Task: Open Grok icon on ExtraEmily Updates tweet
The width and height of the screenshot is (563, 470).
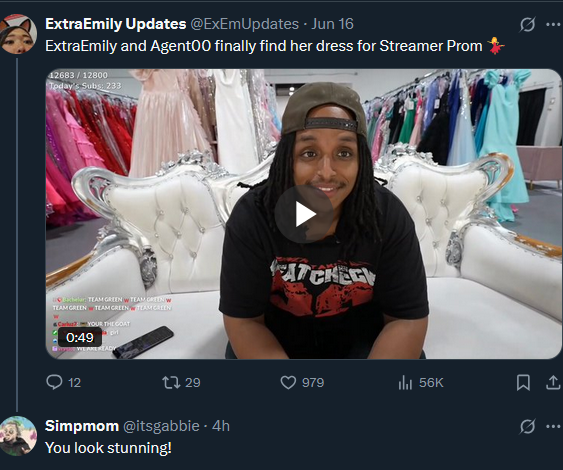Action: tap(527, 24)
